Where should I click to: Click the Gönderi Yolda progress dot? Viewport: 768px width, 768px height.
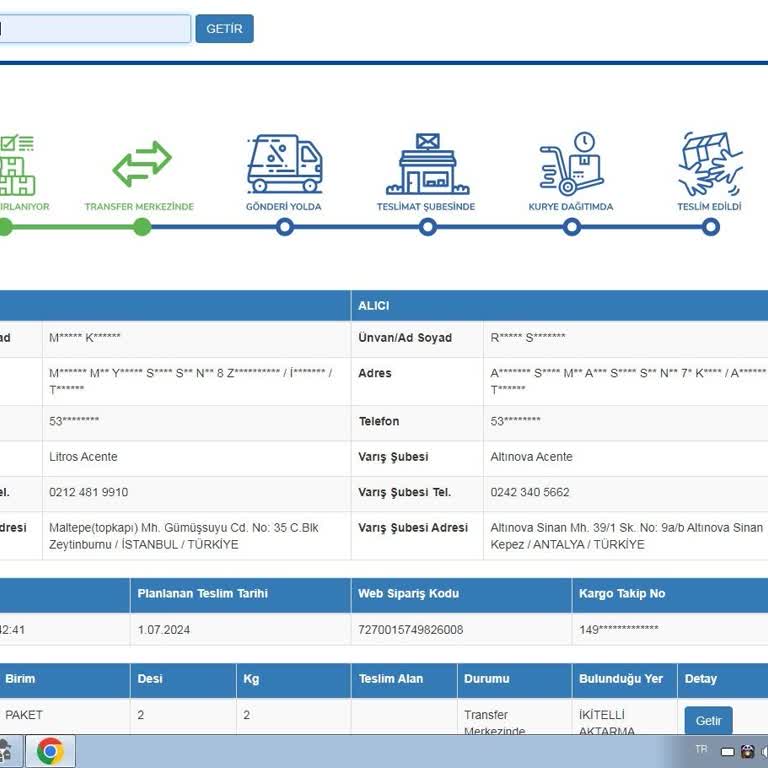[x=285, y=227]
